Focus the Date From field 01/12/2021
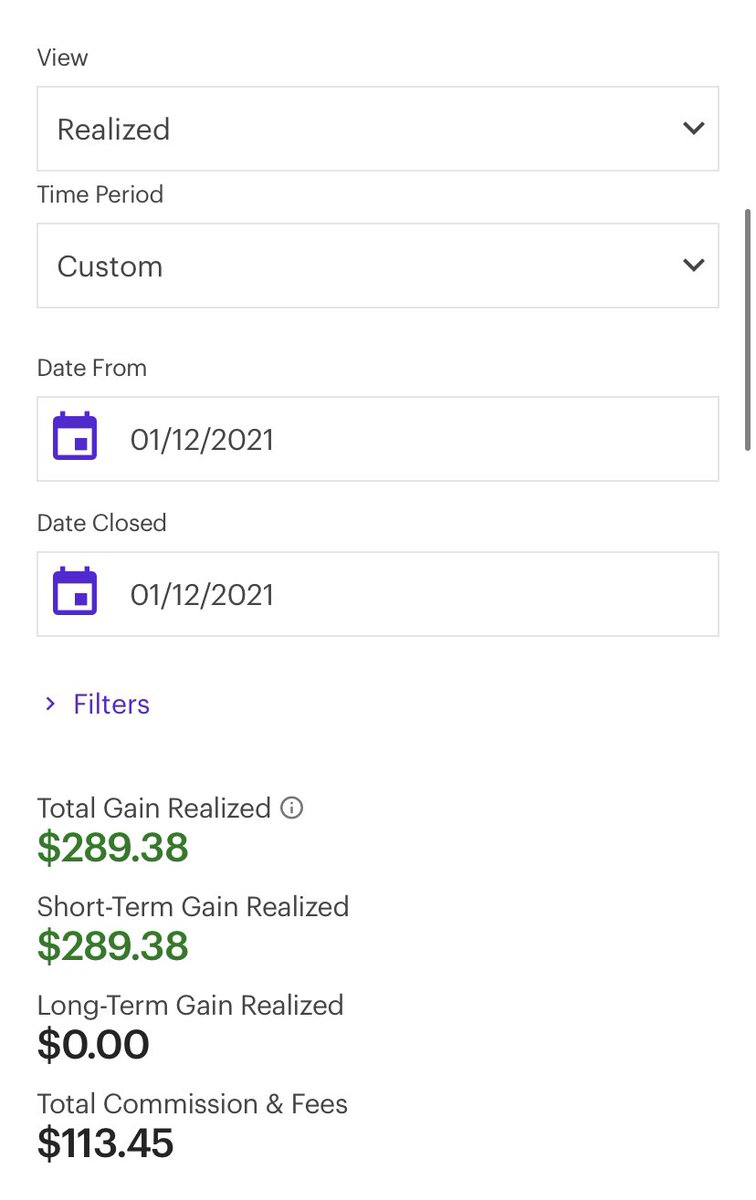Screen dimensions: 756x1200 point(378,439)
